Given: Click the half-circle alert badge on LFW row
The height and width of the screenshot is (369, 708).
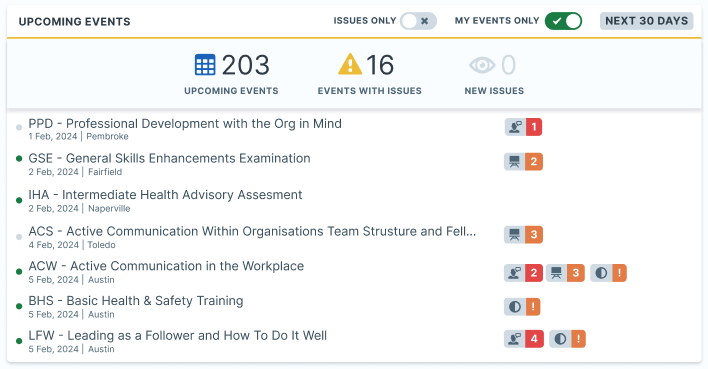Looking at the screenshot, I should pos(568,339).
